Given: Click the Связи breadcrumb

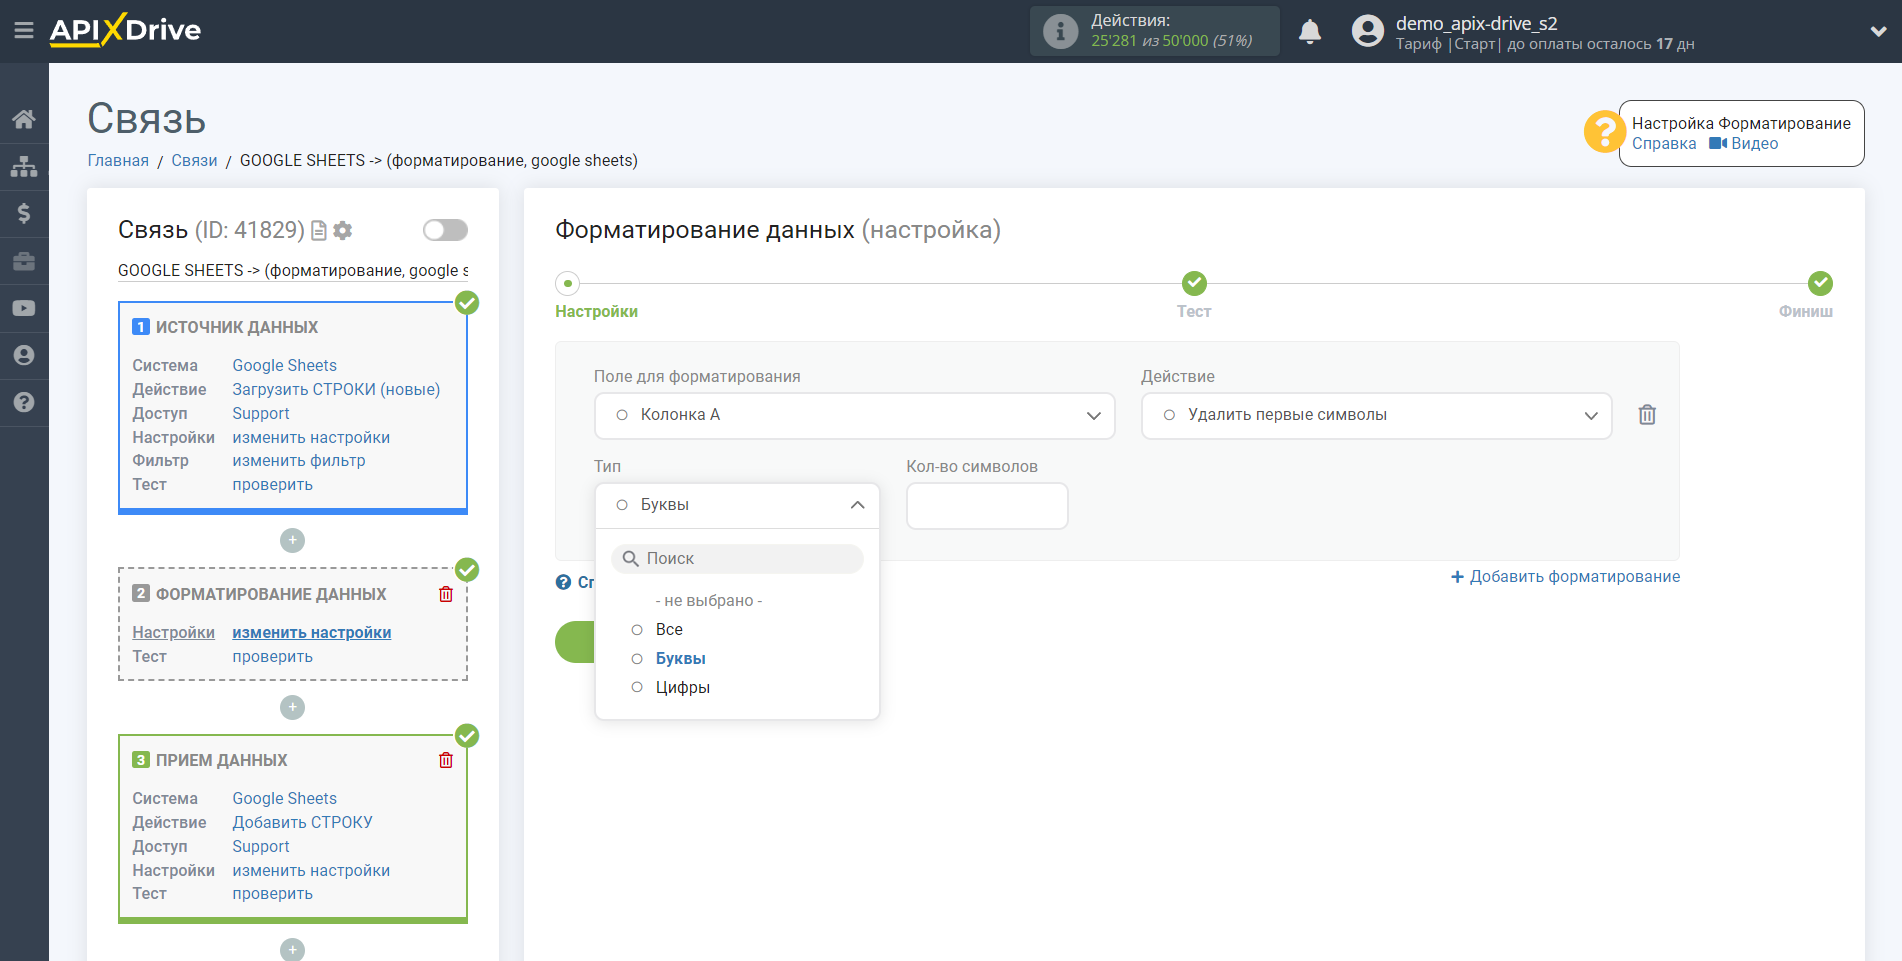Looking at the screenshot, I should point(194,160).
